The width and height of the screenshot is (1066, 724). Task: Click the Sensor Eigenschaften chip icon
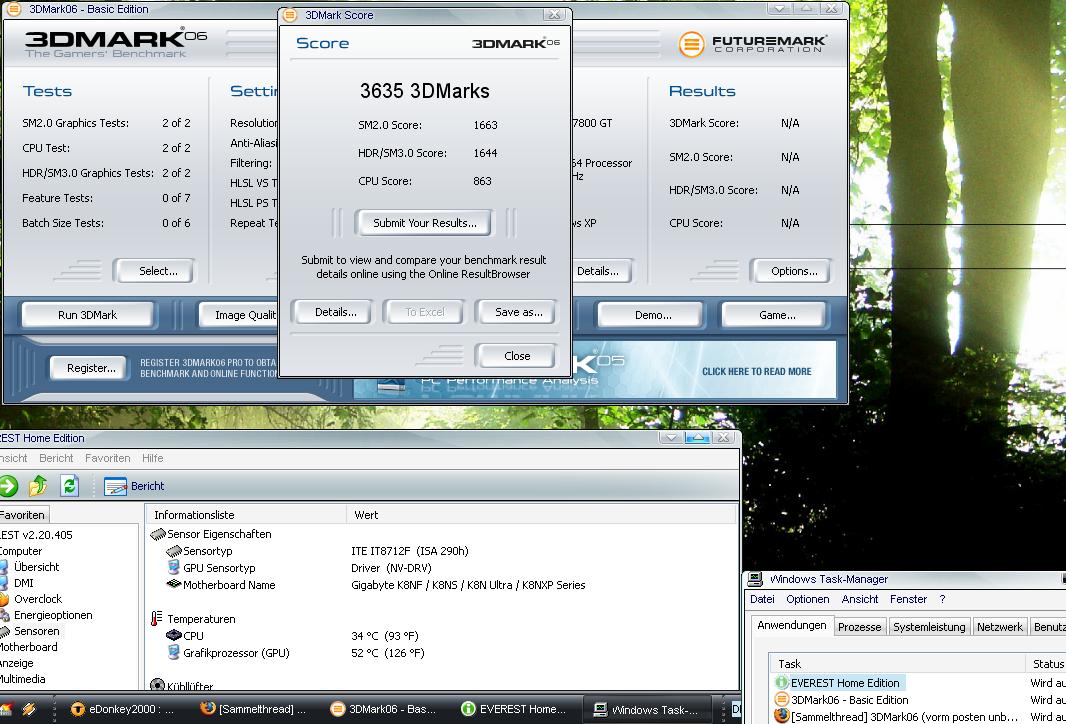158,534
